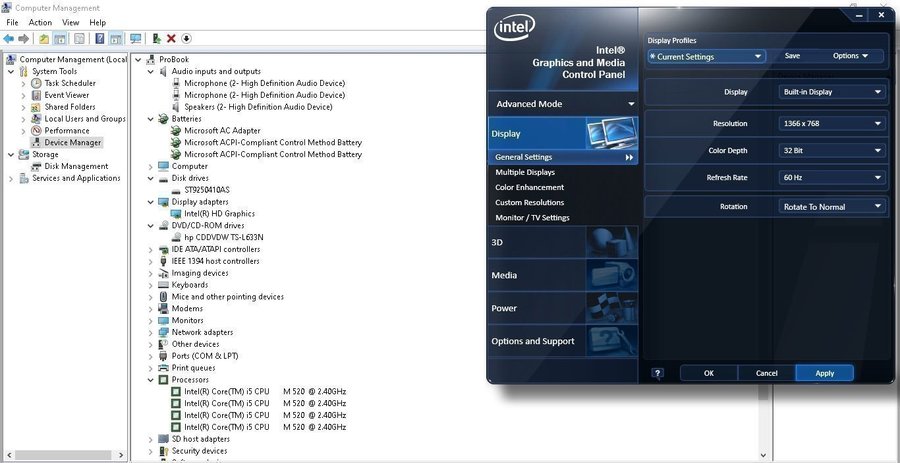Click the red X Uninstall device icon
This screenshot has width=900, height=463.
(171, 38)
